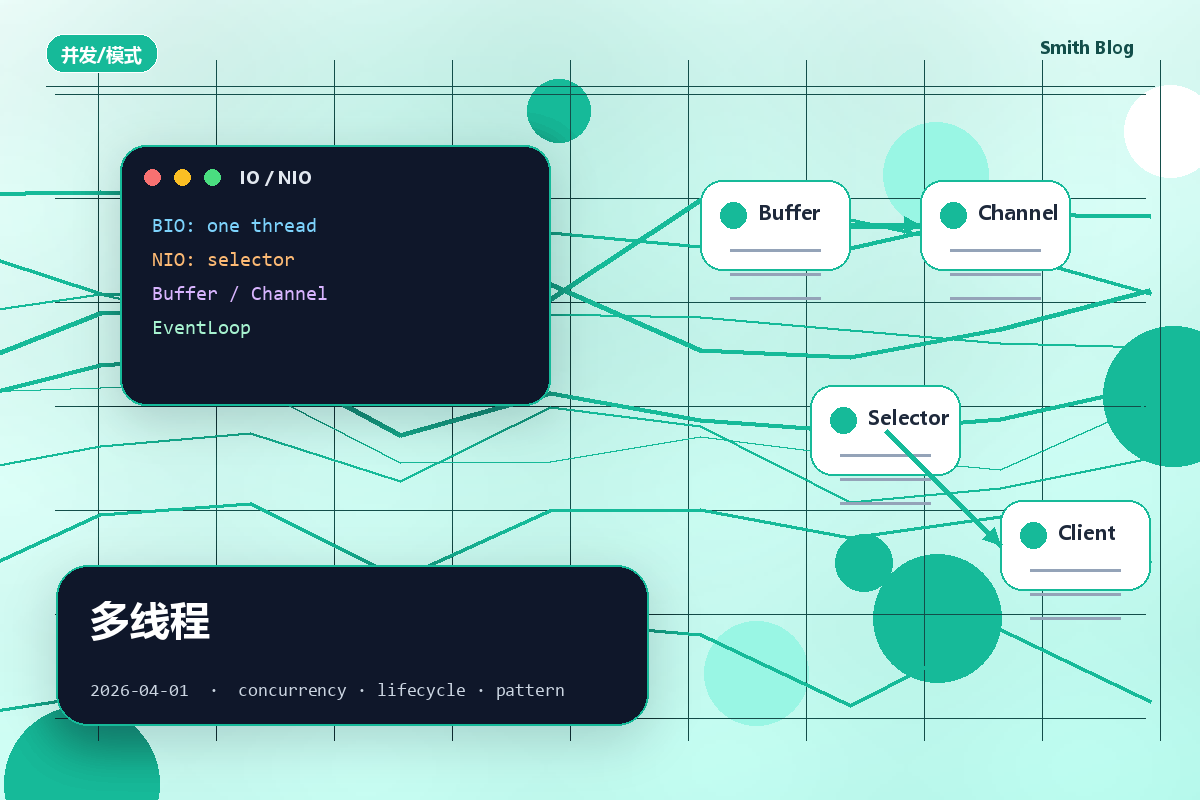Select the line 'Buffer / Channel'

(239, 294)
